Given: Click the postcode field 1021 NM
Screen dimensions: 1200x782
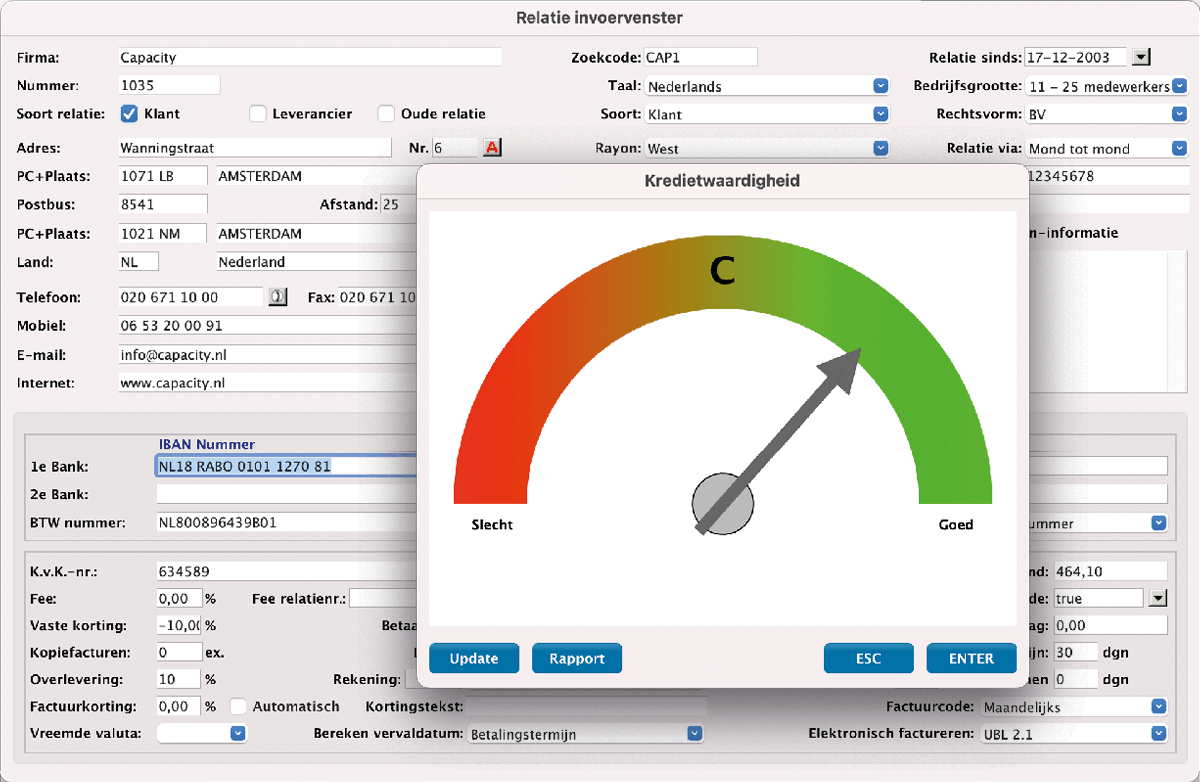Looking at the screenshot, I should click(x=162, y=233).
